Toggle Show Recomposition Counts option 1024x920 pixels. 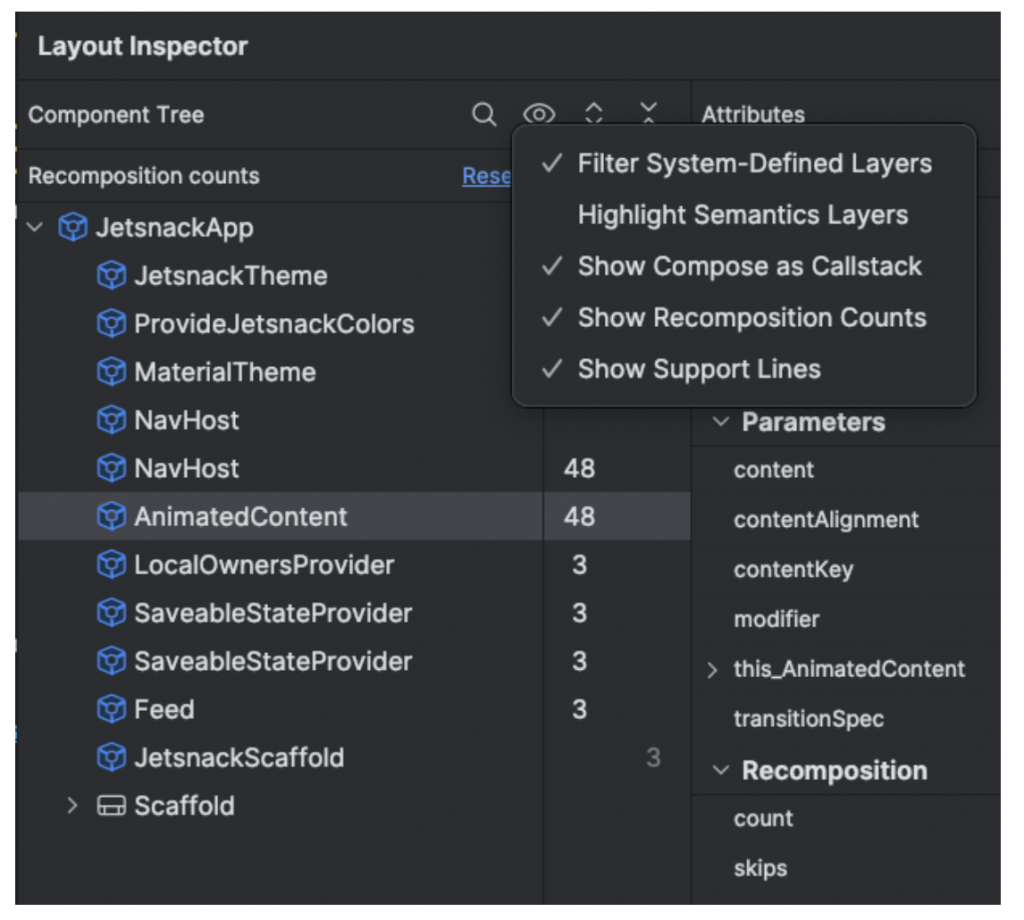point(751,318)
